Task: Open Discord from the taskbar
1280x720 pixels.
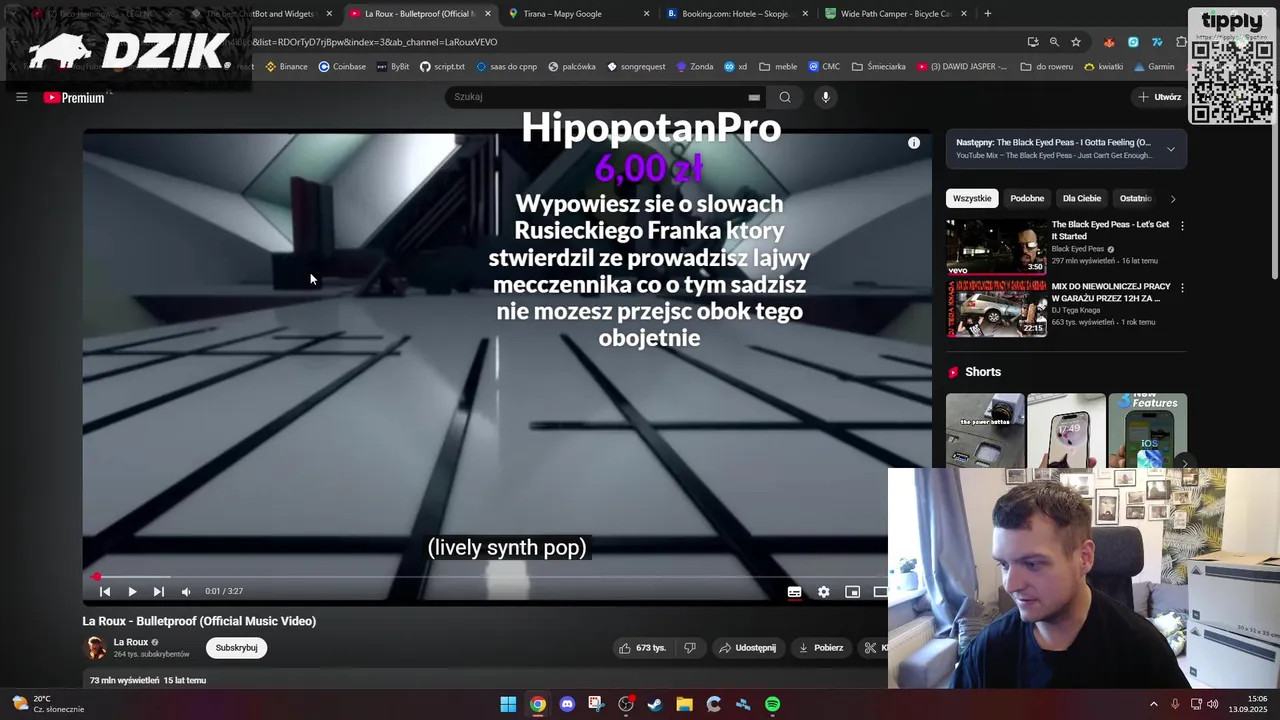Action: pos(567,704)
